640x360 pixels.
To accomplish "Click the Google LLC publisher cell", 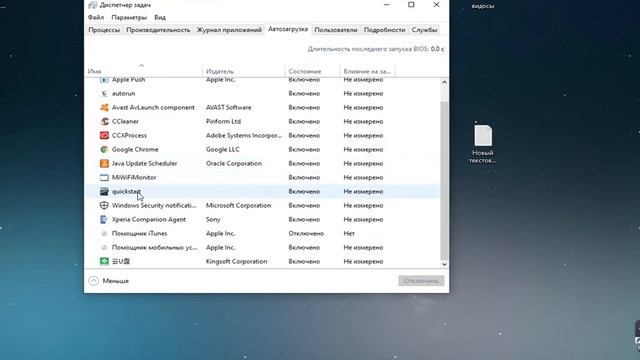I will pyautogui.click(x=223, y=149).
